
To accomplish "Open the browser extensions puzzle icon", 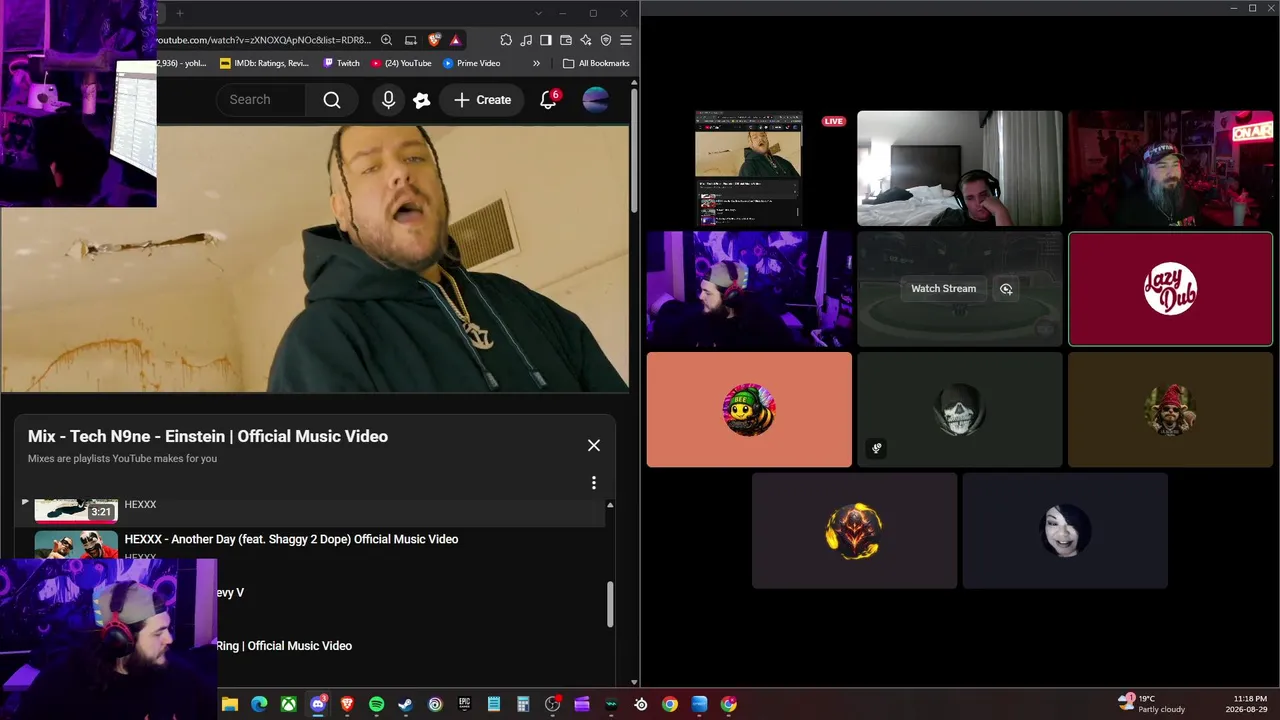I will pyautogui.click(x=506, y=40).
